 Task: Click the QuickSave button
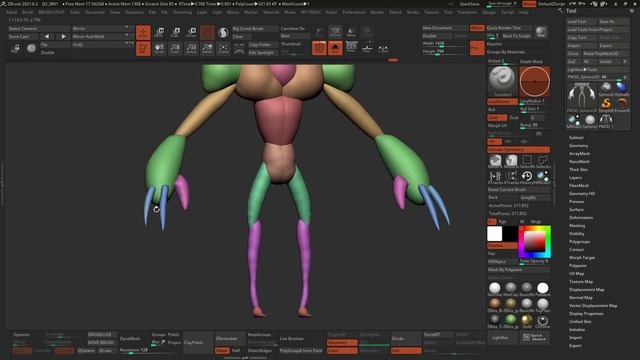pos(469,4)
